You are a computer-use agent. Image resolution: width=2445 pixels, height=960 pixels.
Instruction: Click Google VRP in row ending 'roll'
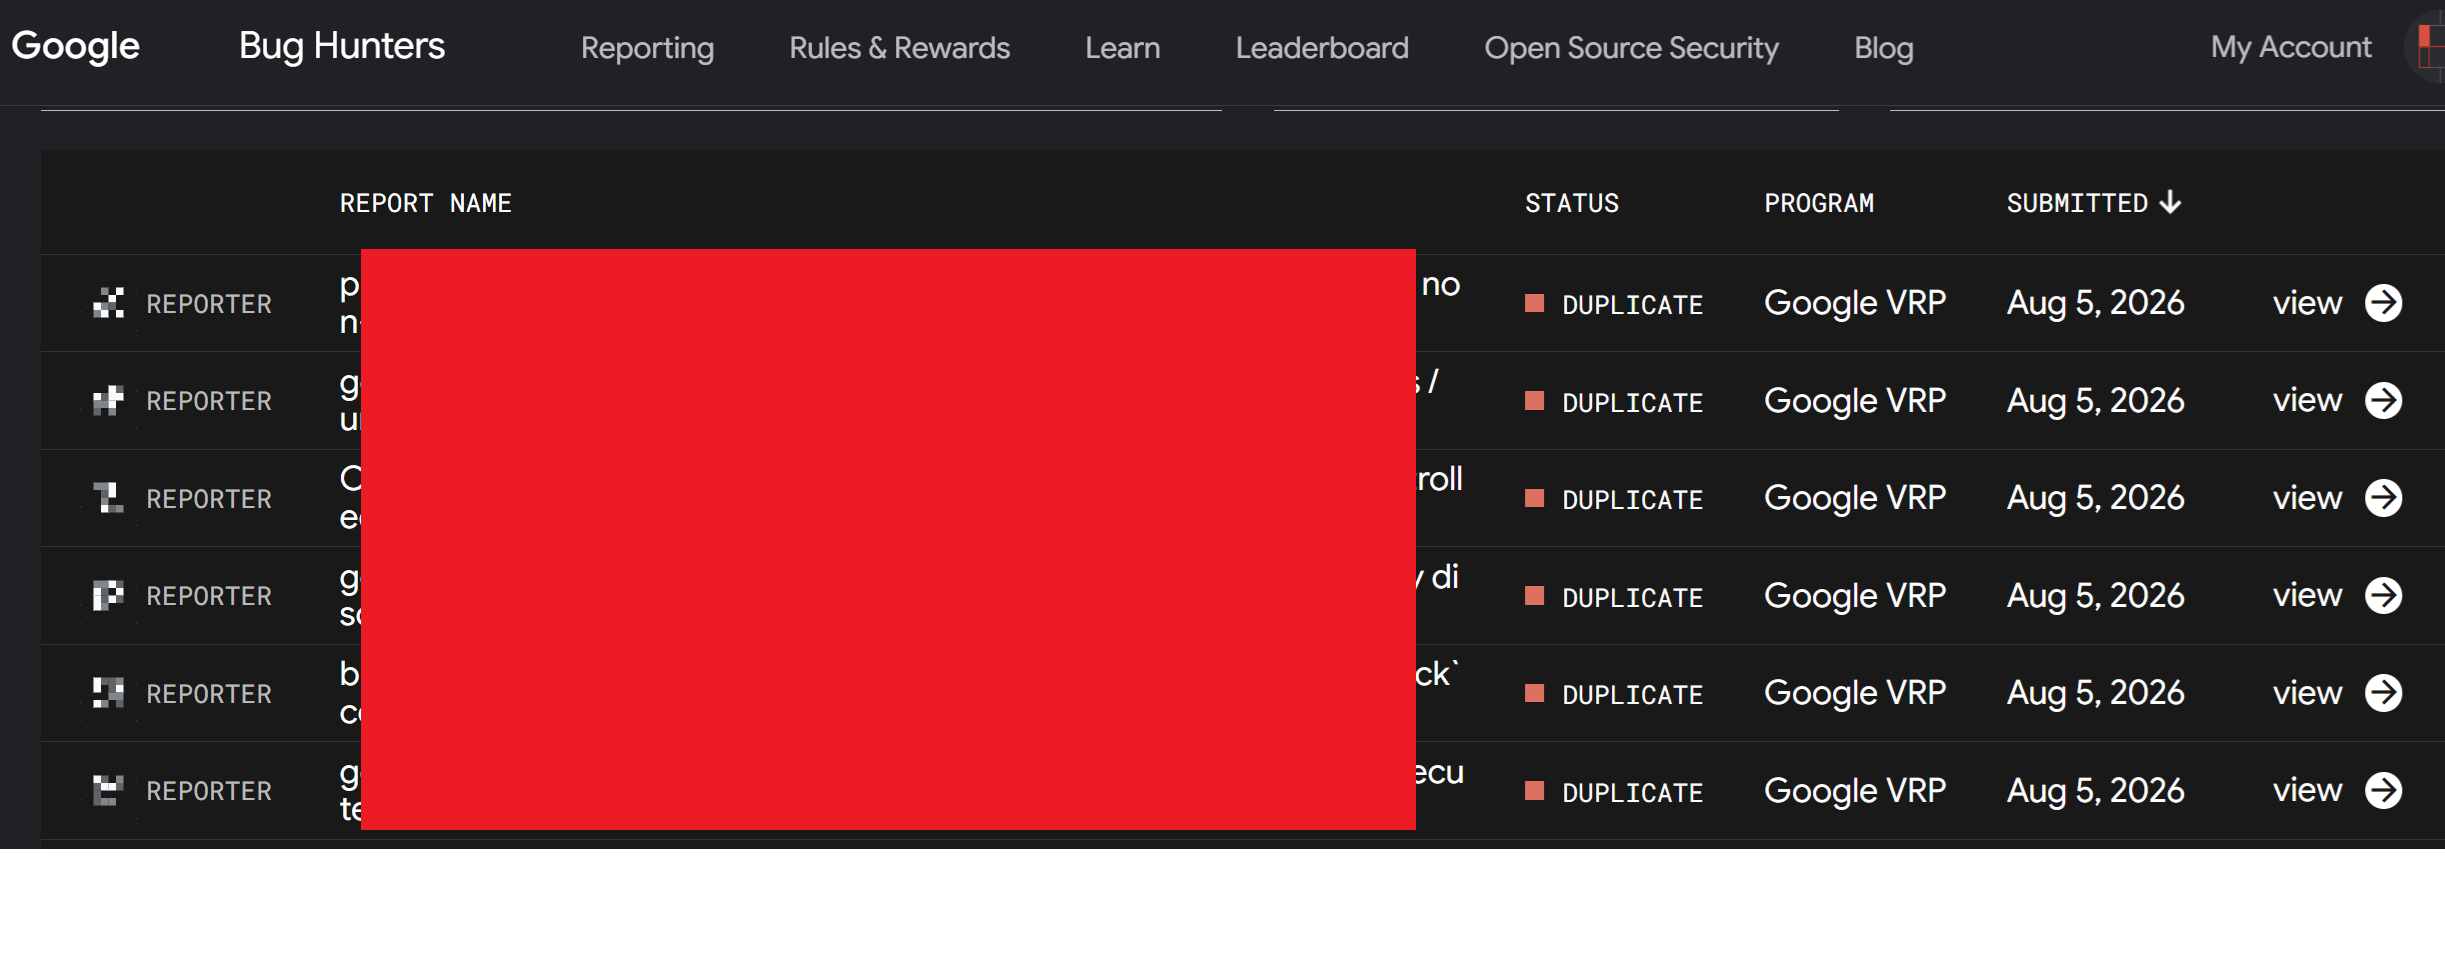tap(1855, 498)
